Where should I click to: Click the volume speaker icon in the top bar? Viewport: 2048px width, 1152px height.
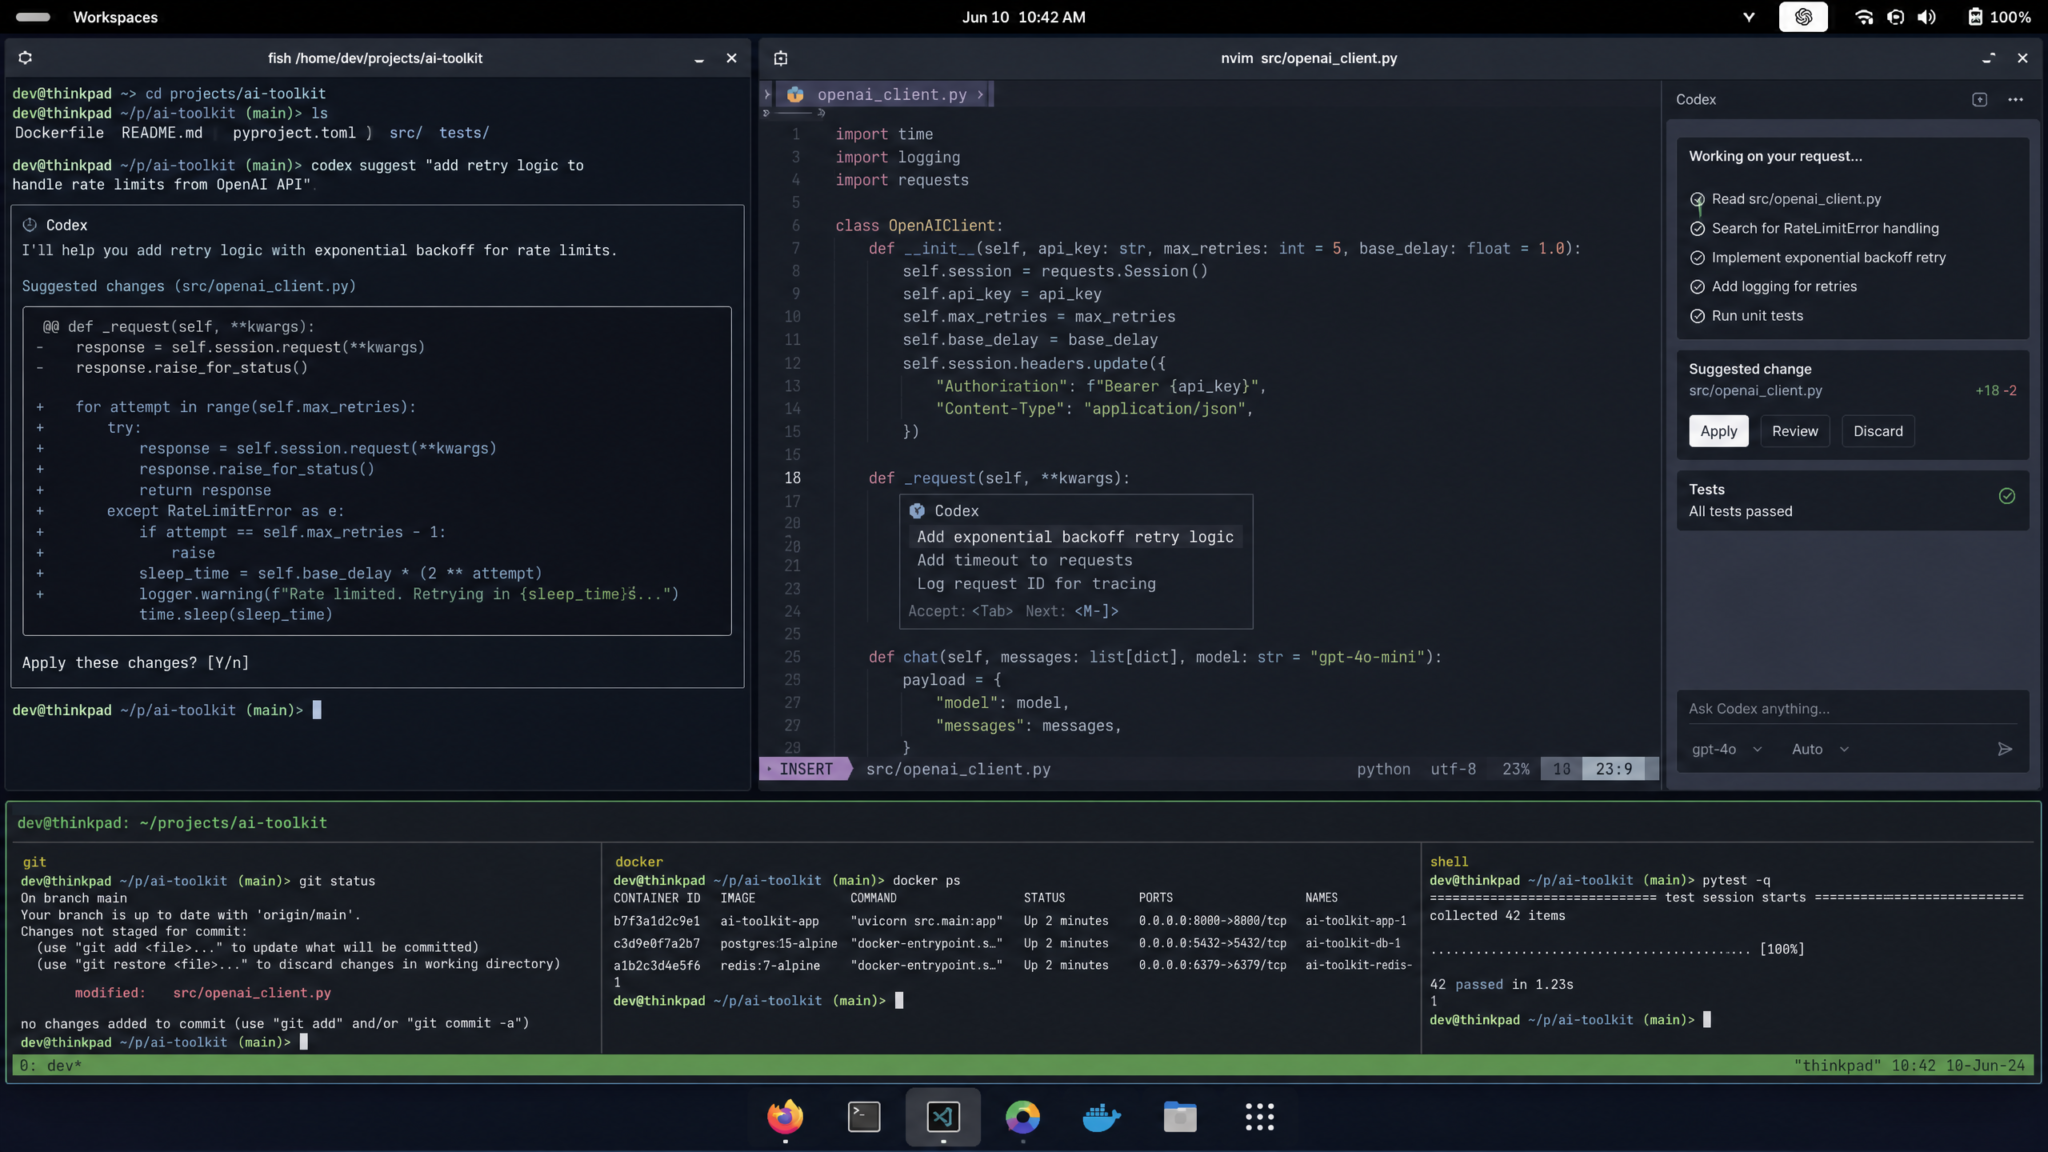pyautogui.click(x=1927, y=17)
